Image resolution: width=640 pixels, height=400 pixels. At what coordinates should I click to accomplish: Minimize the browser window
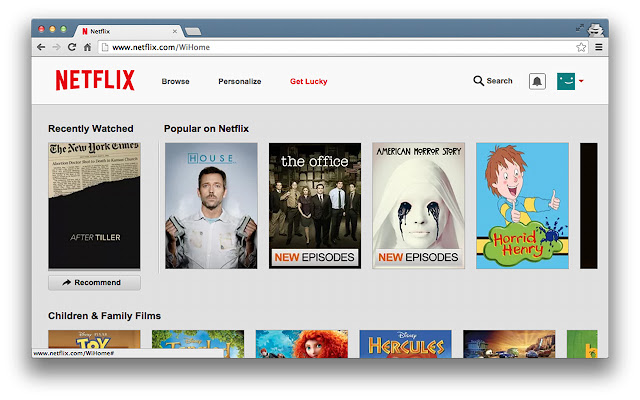coord(52,29)
